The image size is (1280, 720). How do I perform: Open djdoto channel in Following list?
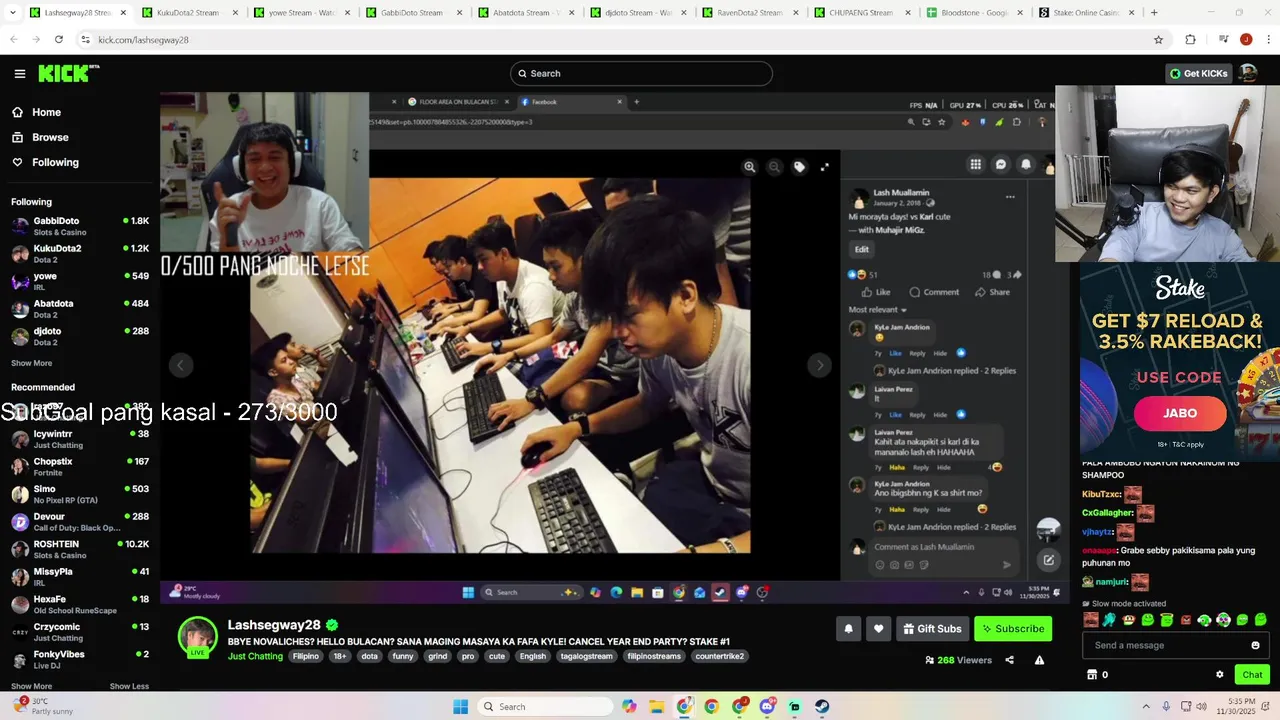pos(80,336)
